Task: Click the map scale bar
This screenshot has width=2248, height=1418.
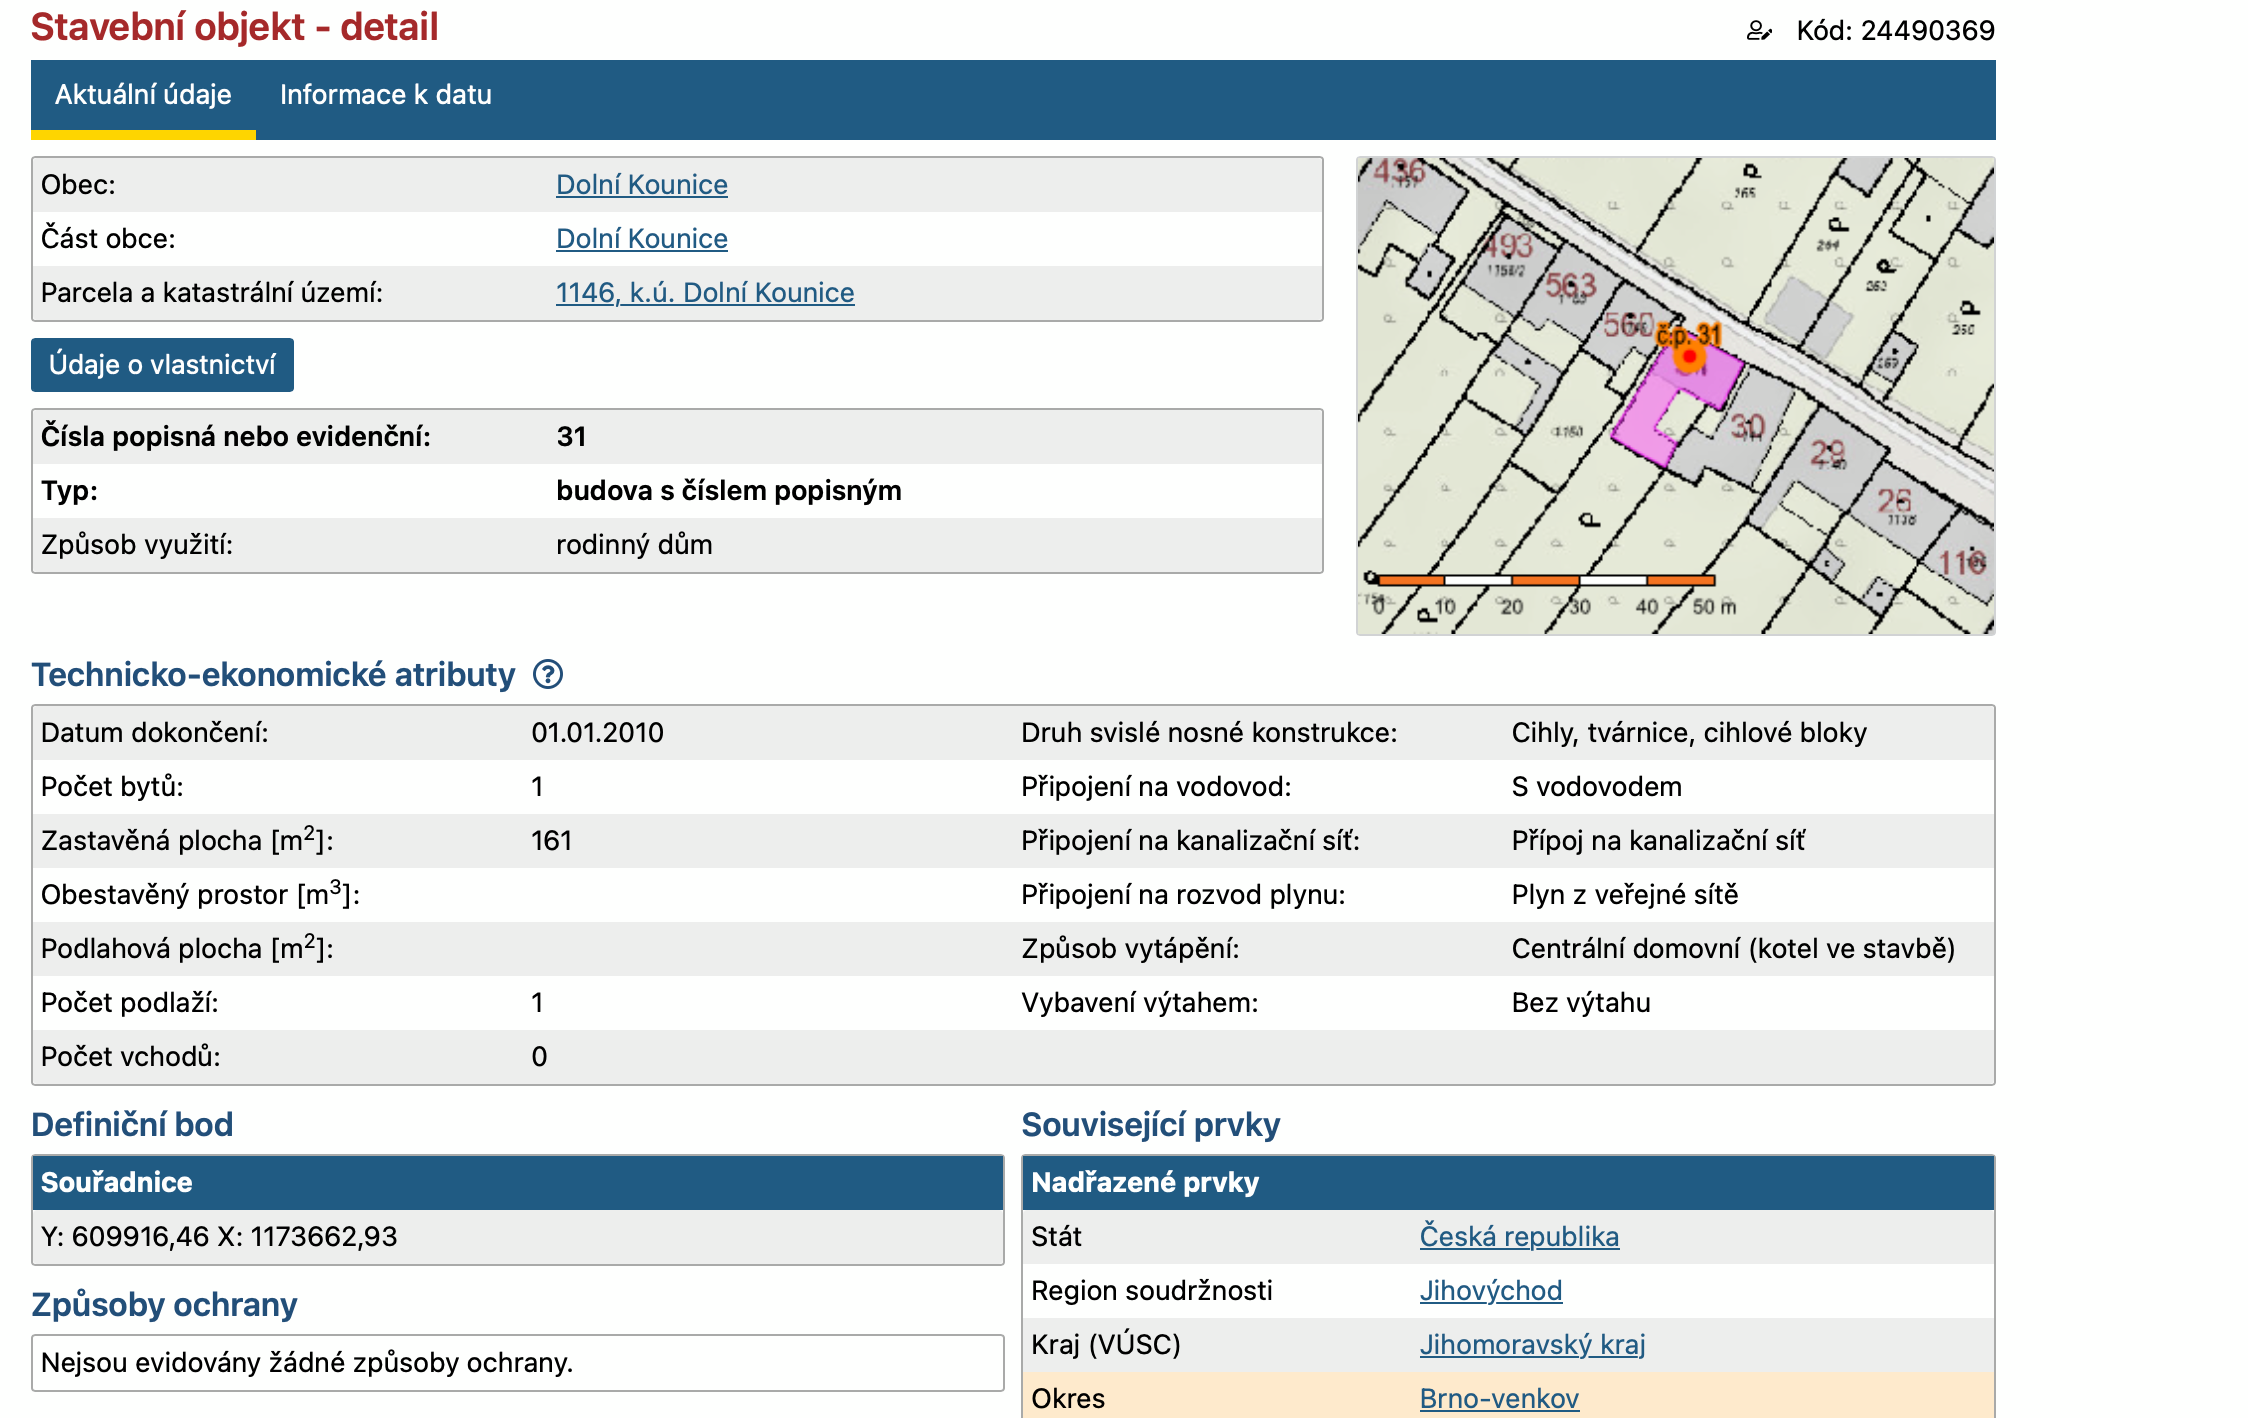Action: pos(1545,580)
